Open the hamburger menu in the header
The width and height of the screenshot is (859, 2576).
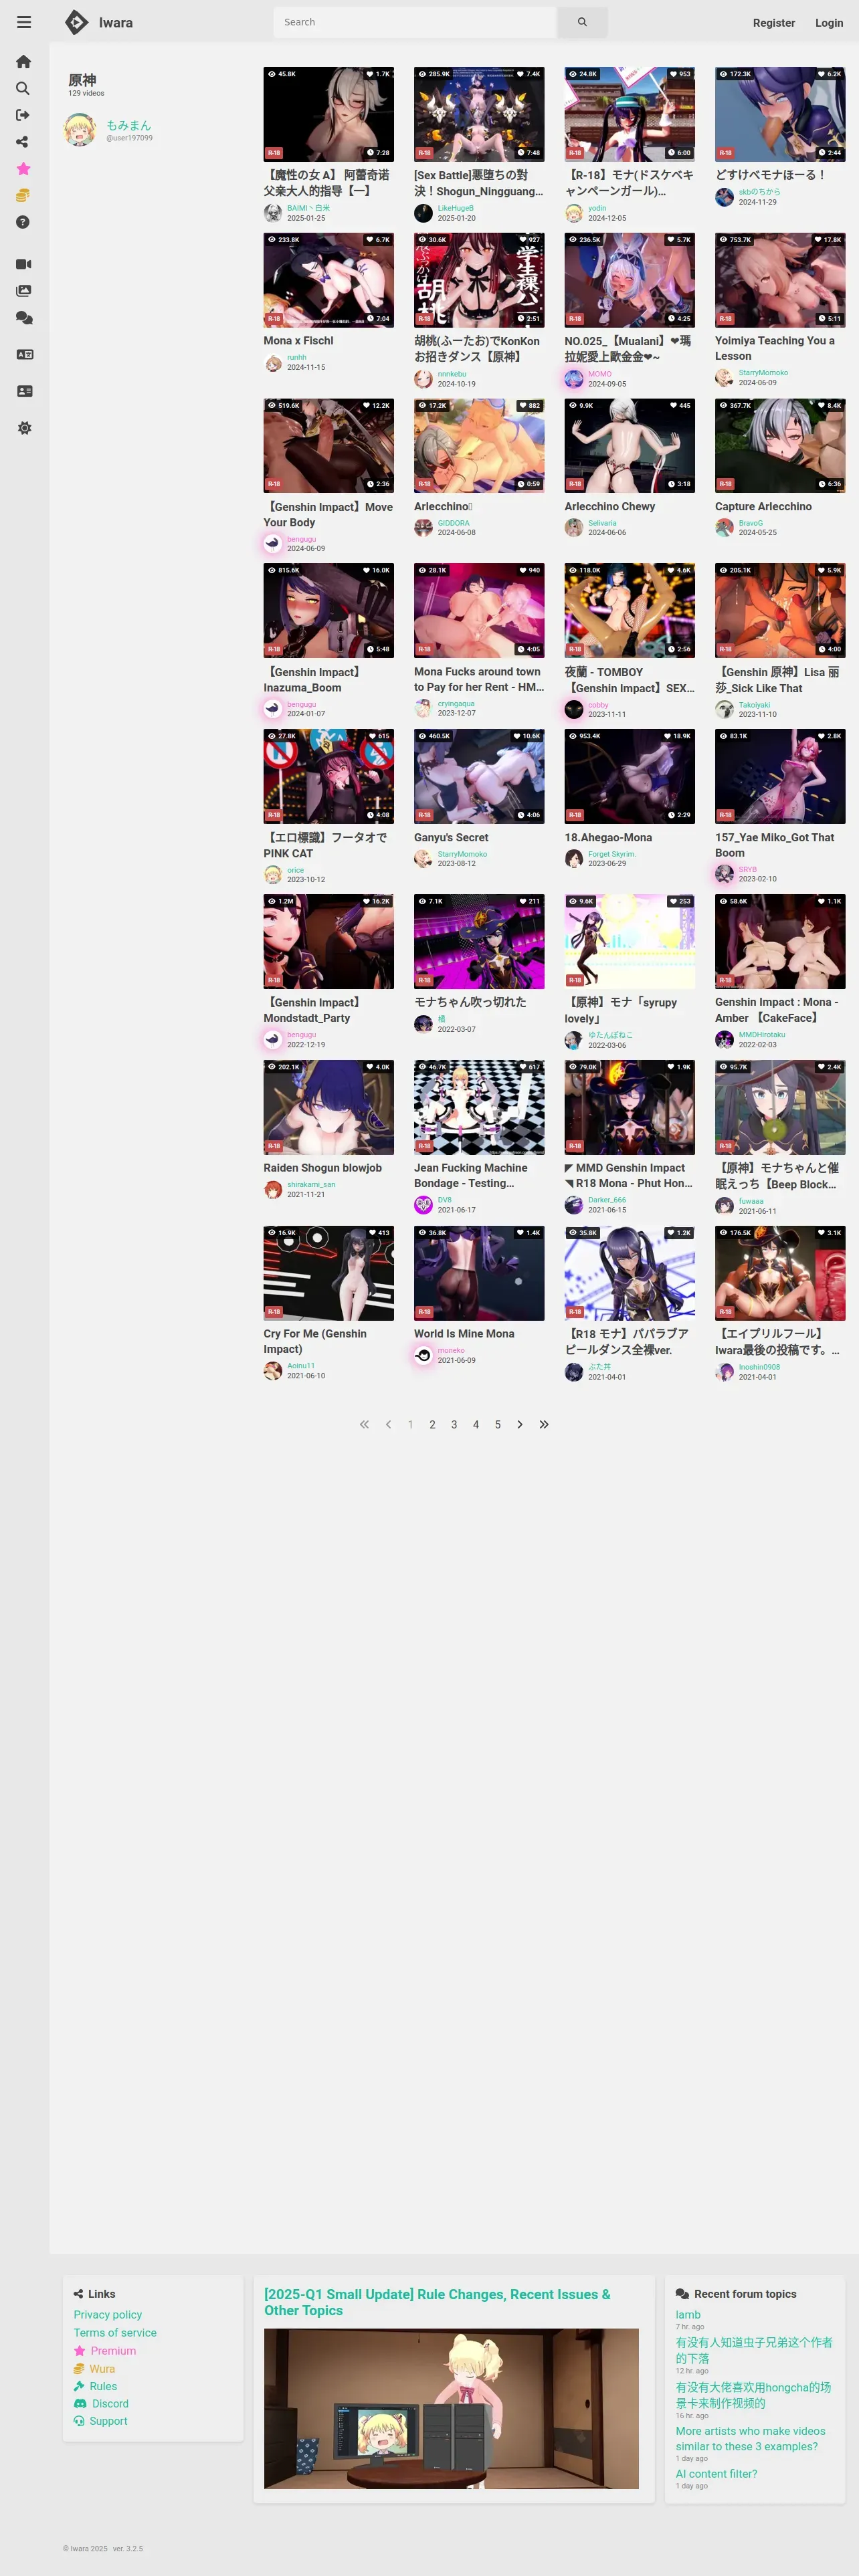point(24,22)
